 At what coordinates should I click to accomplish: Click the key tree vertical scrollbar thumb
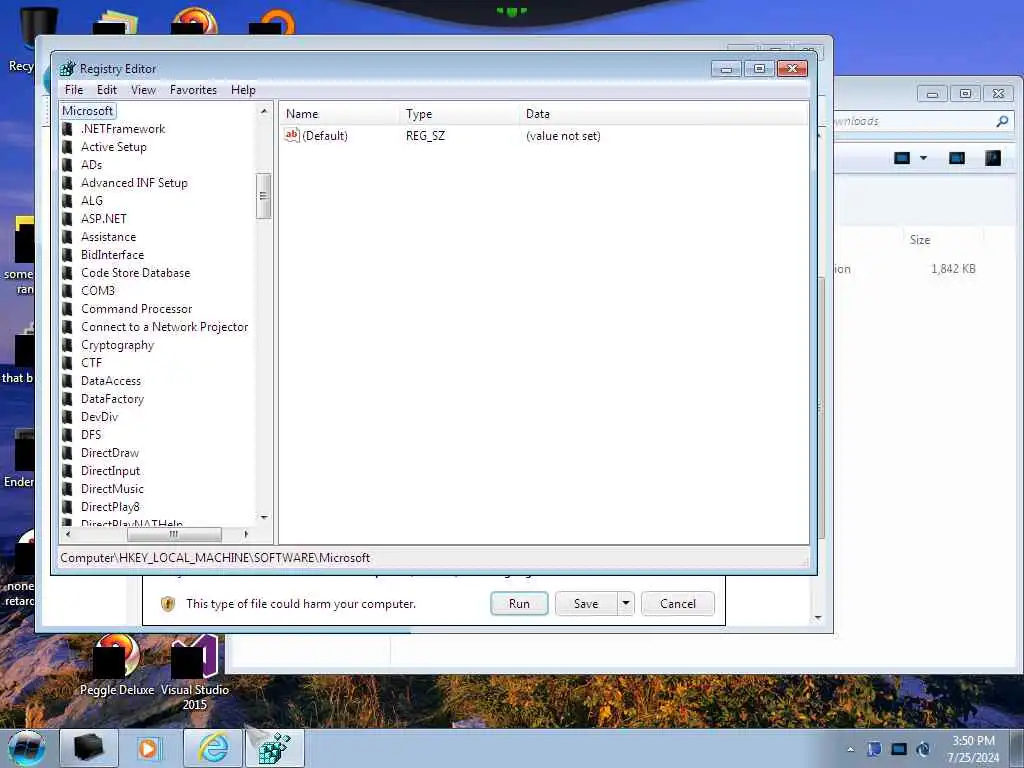(264, 196)
